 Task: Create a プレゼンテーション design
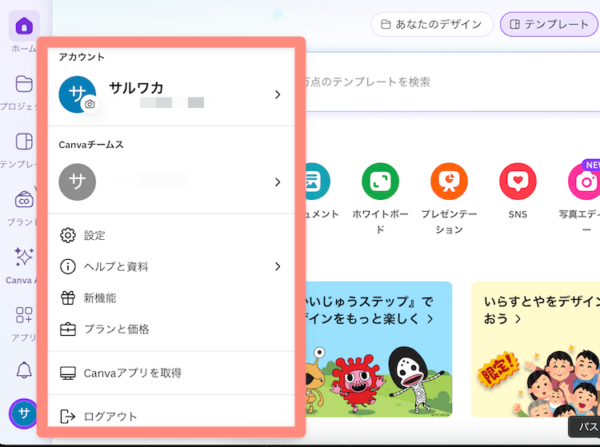pyautogui.click(x=449, y=181)
